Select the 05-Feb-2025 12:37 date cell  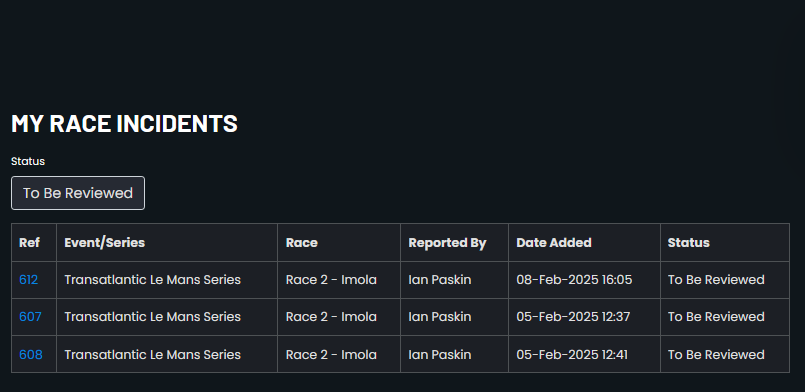(573, 317)
